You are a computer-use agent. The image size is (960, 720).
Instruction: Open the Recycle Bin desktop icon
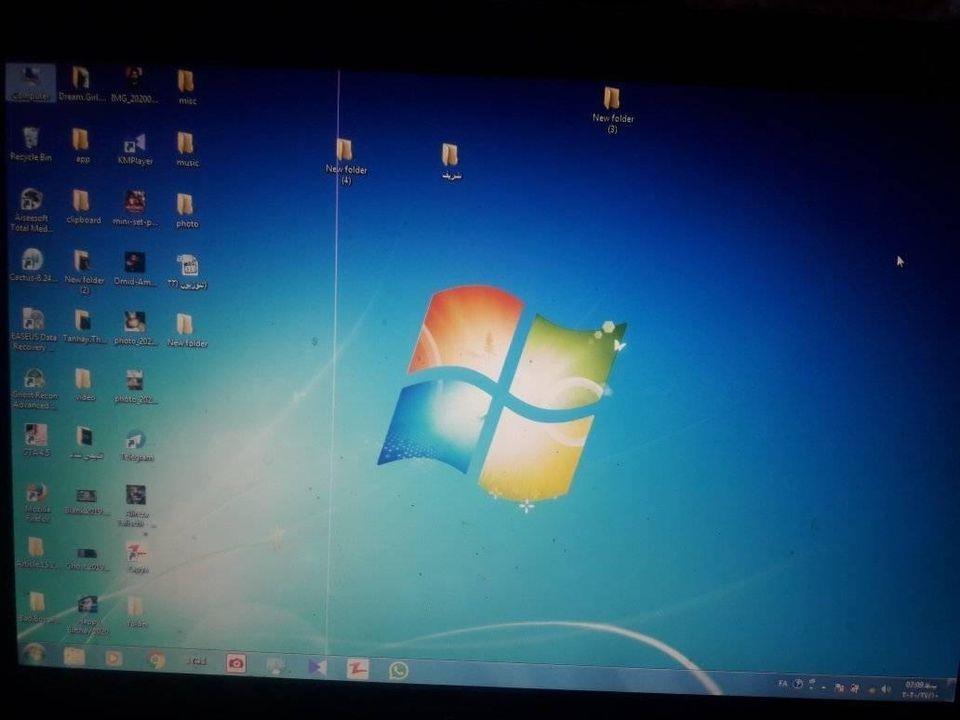coord(31,144)
